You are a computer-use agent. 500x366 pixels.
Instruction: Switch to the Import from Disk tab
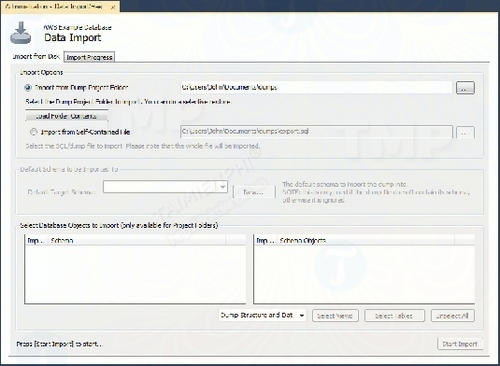click(36, 56)
